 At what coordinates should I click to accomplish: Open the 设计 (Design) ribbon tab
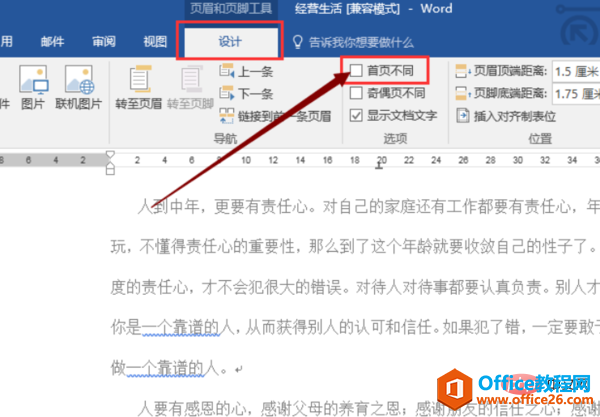[230, 41]
